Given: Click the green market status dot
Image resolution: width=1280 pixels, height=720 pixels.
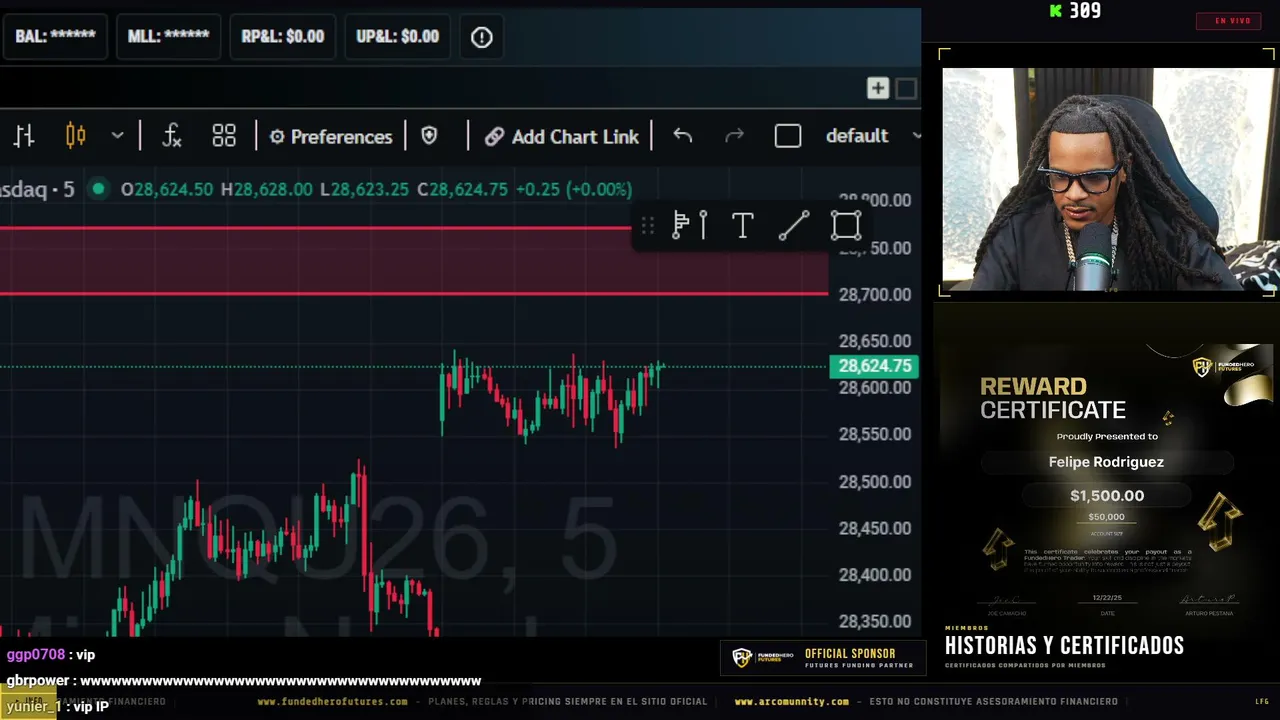Looking at the screenshot, I should (98, 189).
